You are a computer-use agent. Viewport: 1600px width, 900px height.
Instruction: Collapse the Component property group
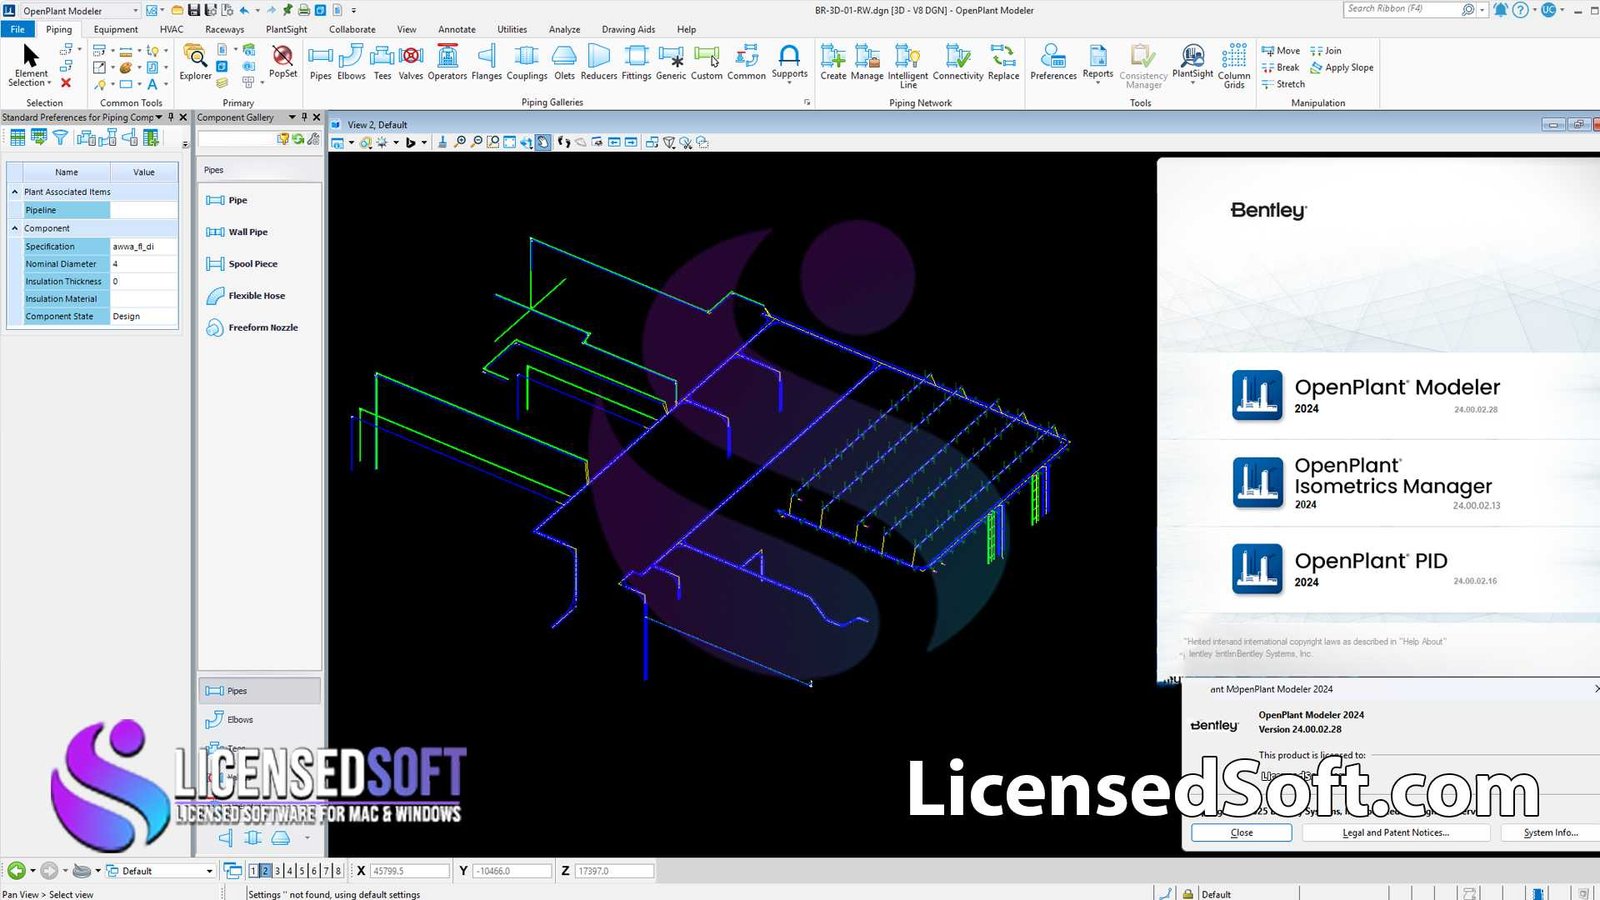tap(15, 228)
